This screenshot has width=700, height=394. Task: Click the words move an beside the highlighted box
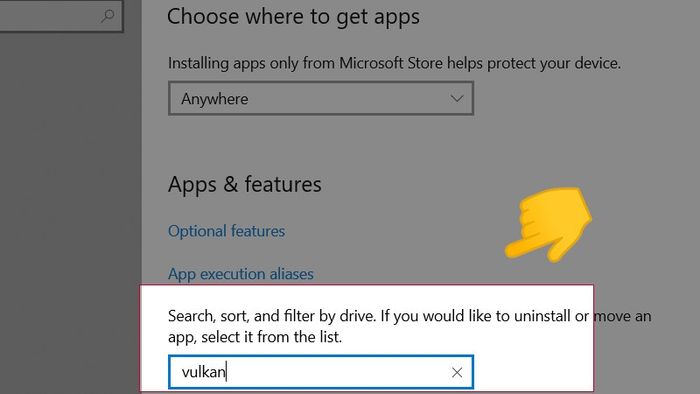pyautogui.click(x=623, y=316)
